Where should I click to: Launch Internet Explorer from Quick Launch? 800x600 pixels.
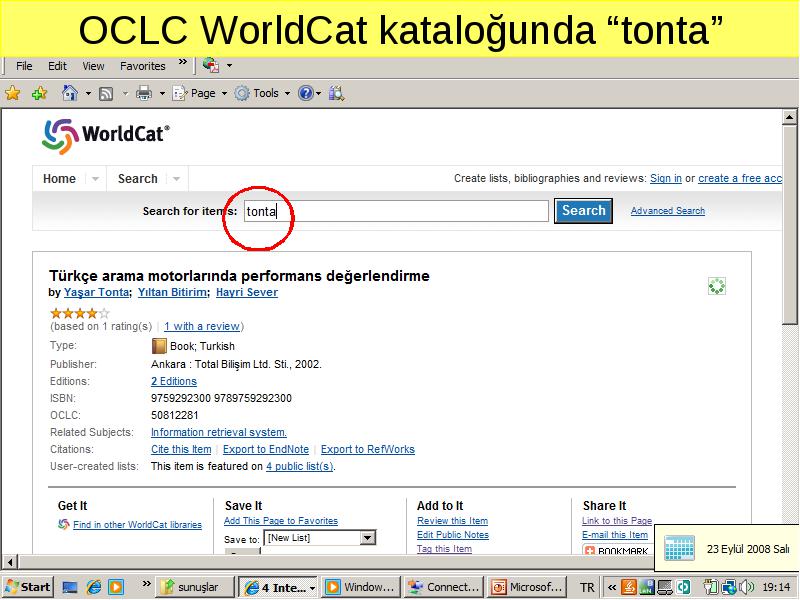point(93,587)
